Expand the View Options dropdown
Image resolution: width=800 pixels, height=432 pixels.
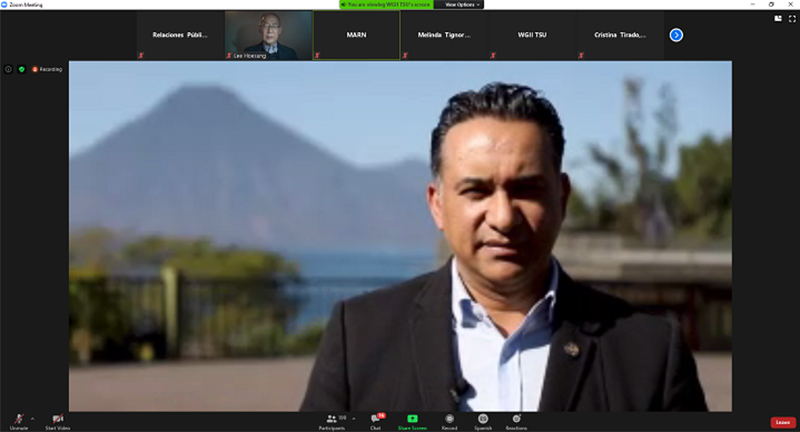click(x=464, y=5)
